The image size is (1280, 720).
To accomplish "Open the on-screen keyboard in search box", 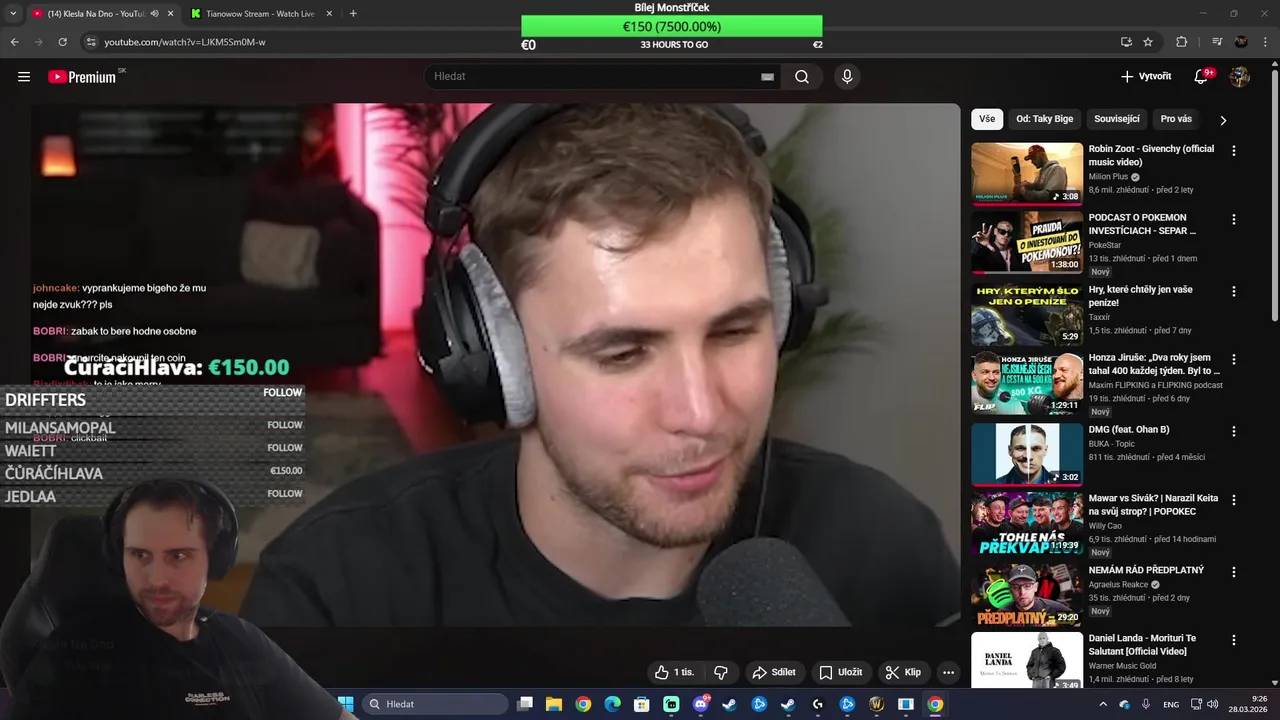I will tap(767, 77).
